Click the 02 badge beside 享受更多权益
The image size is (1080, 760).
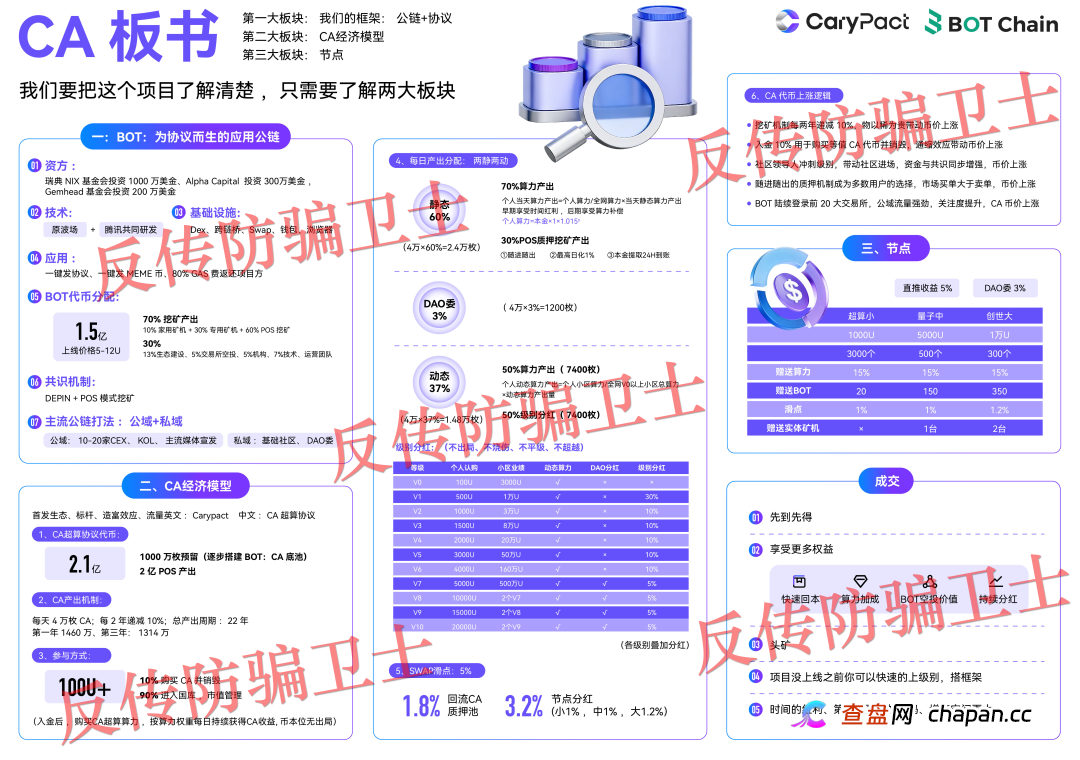coord(756,550)
